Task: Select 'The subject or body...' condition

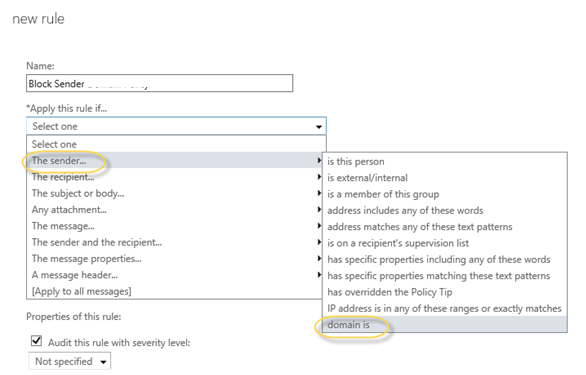Action: [174, 193]
